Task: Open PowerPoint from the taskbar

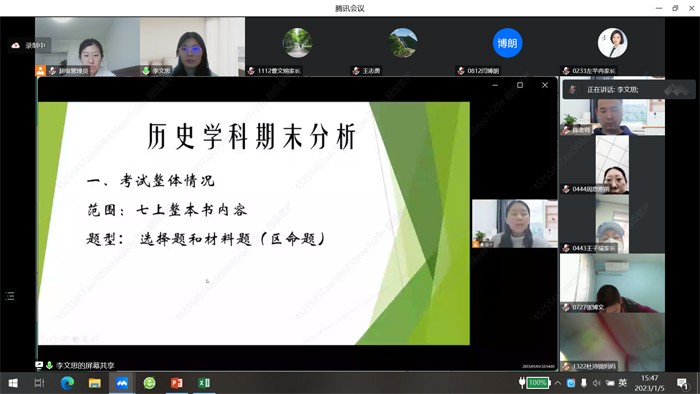Action: pos(177,383)
